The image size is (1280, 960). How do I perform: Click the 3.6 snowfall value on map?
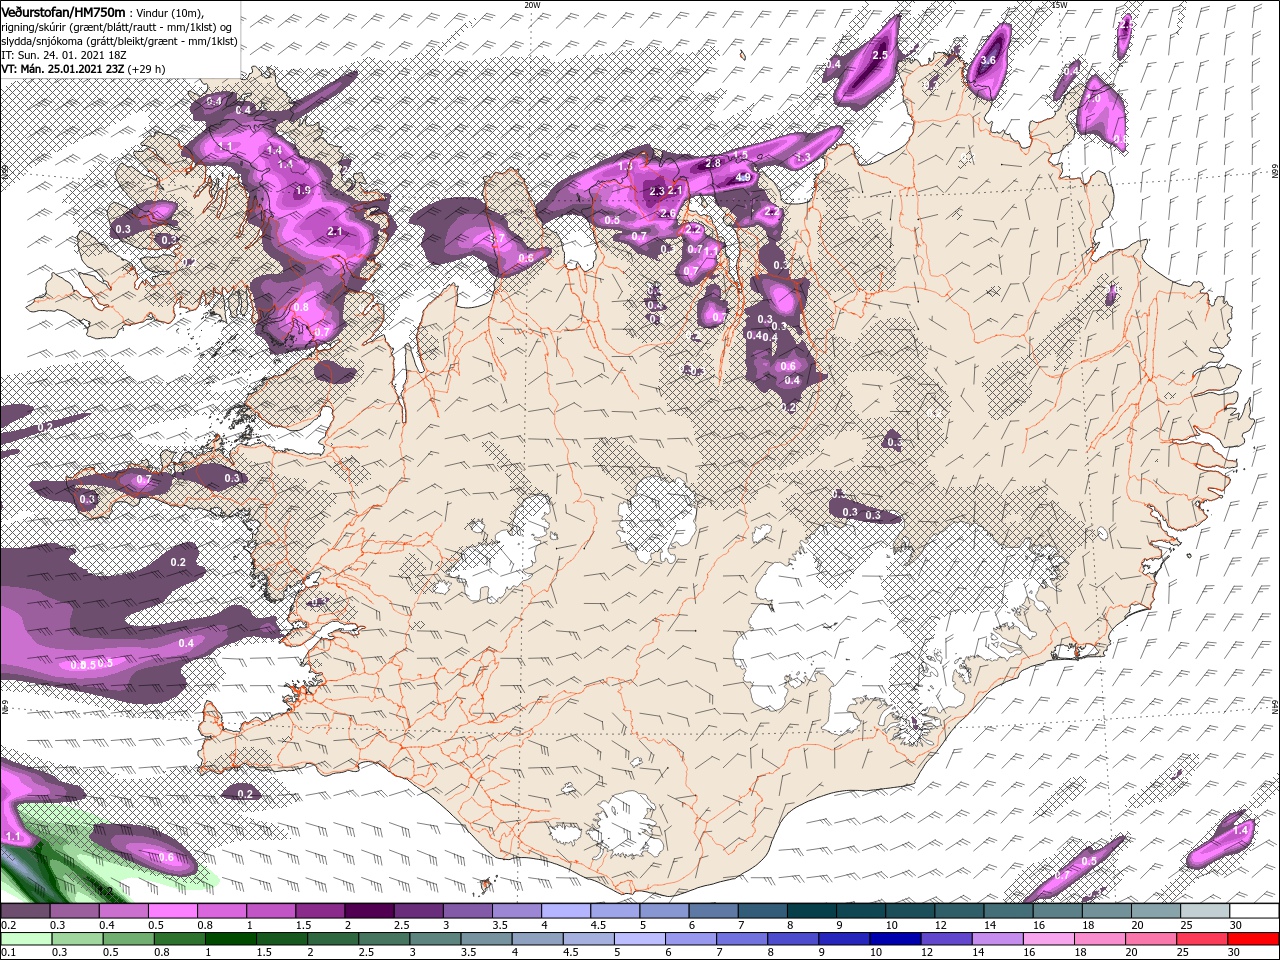click(988, 61)
